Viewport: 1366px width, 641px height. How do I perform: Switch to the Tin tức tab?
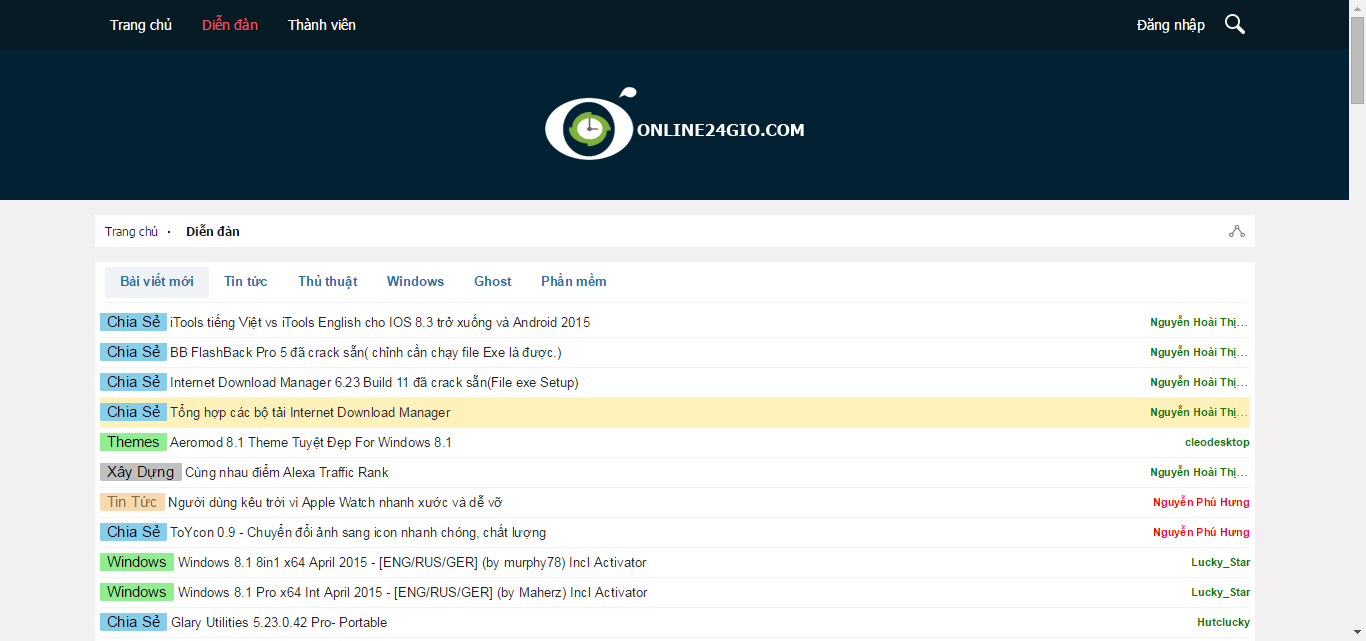pos(245,281)
